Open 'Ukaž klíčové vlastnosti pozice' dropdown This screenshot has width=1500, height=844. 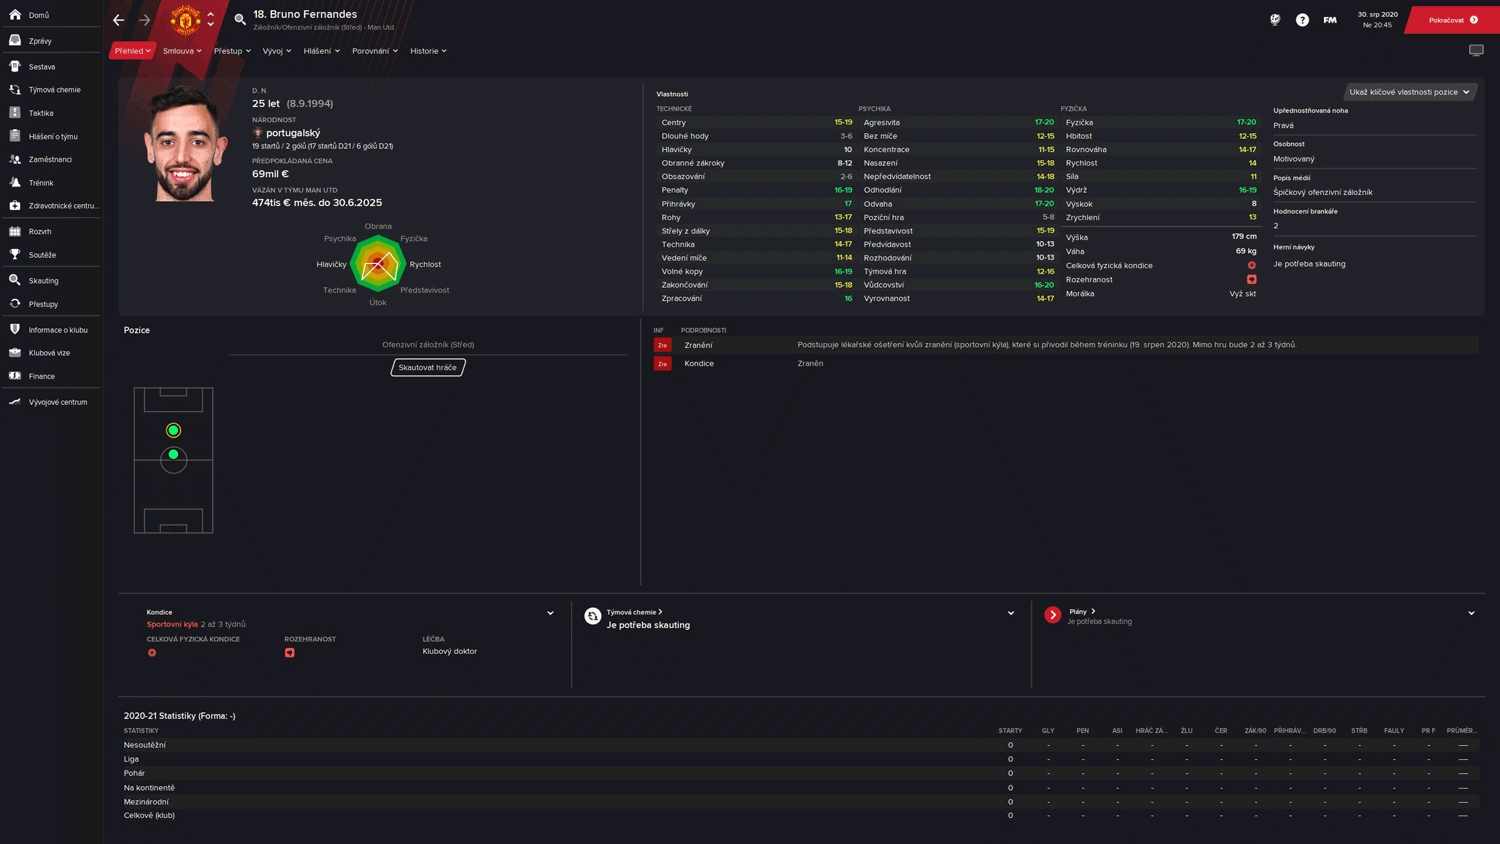(1409, 92)
